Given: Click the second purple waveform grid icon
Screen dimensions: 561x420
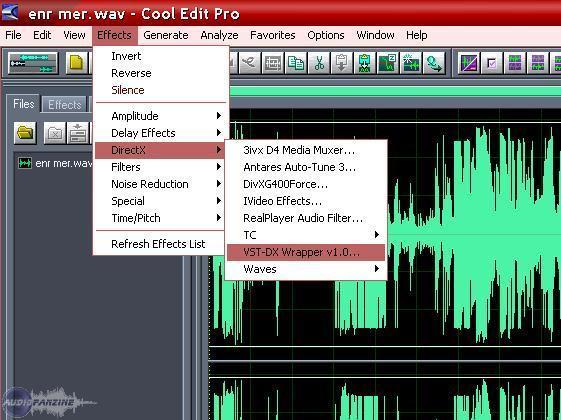Looking at the screenshot, I should coord(538,63).
